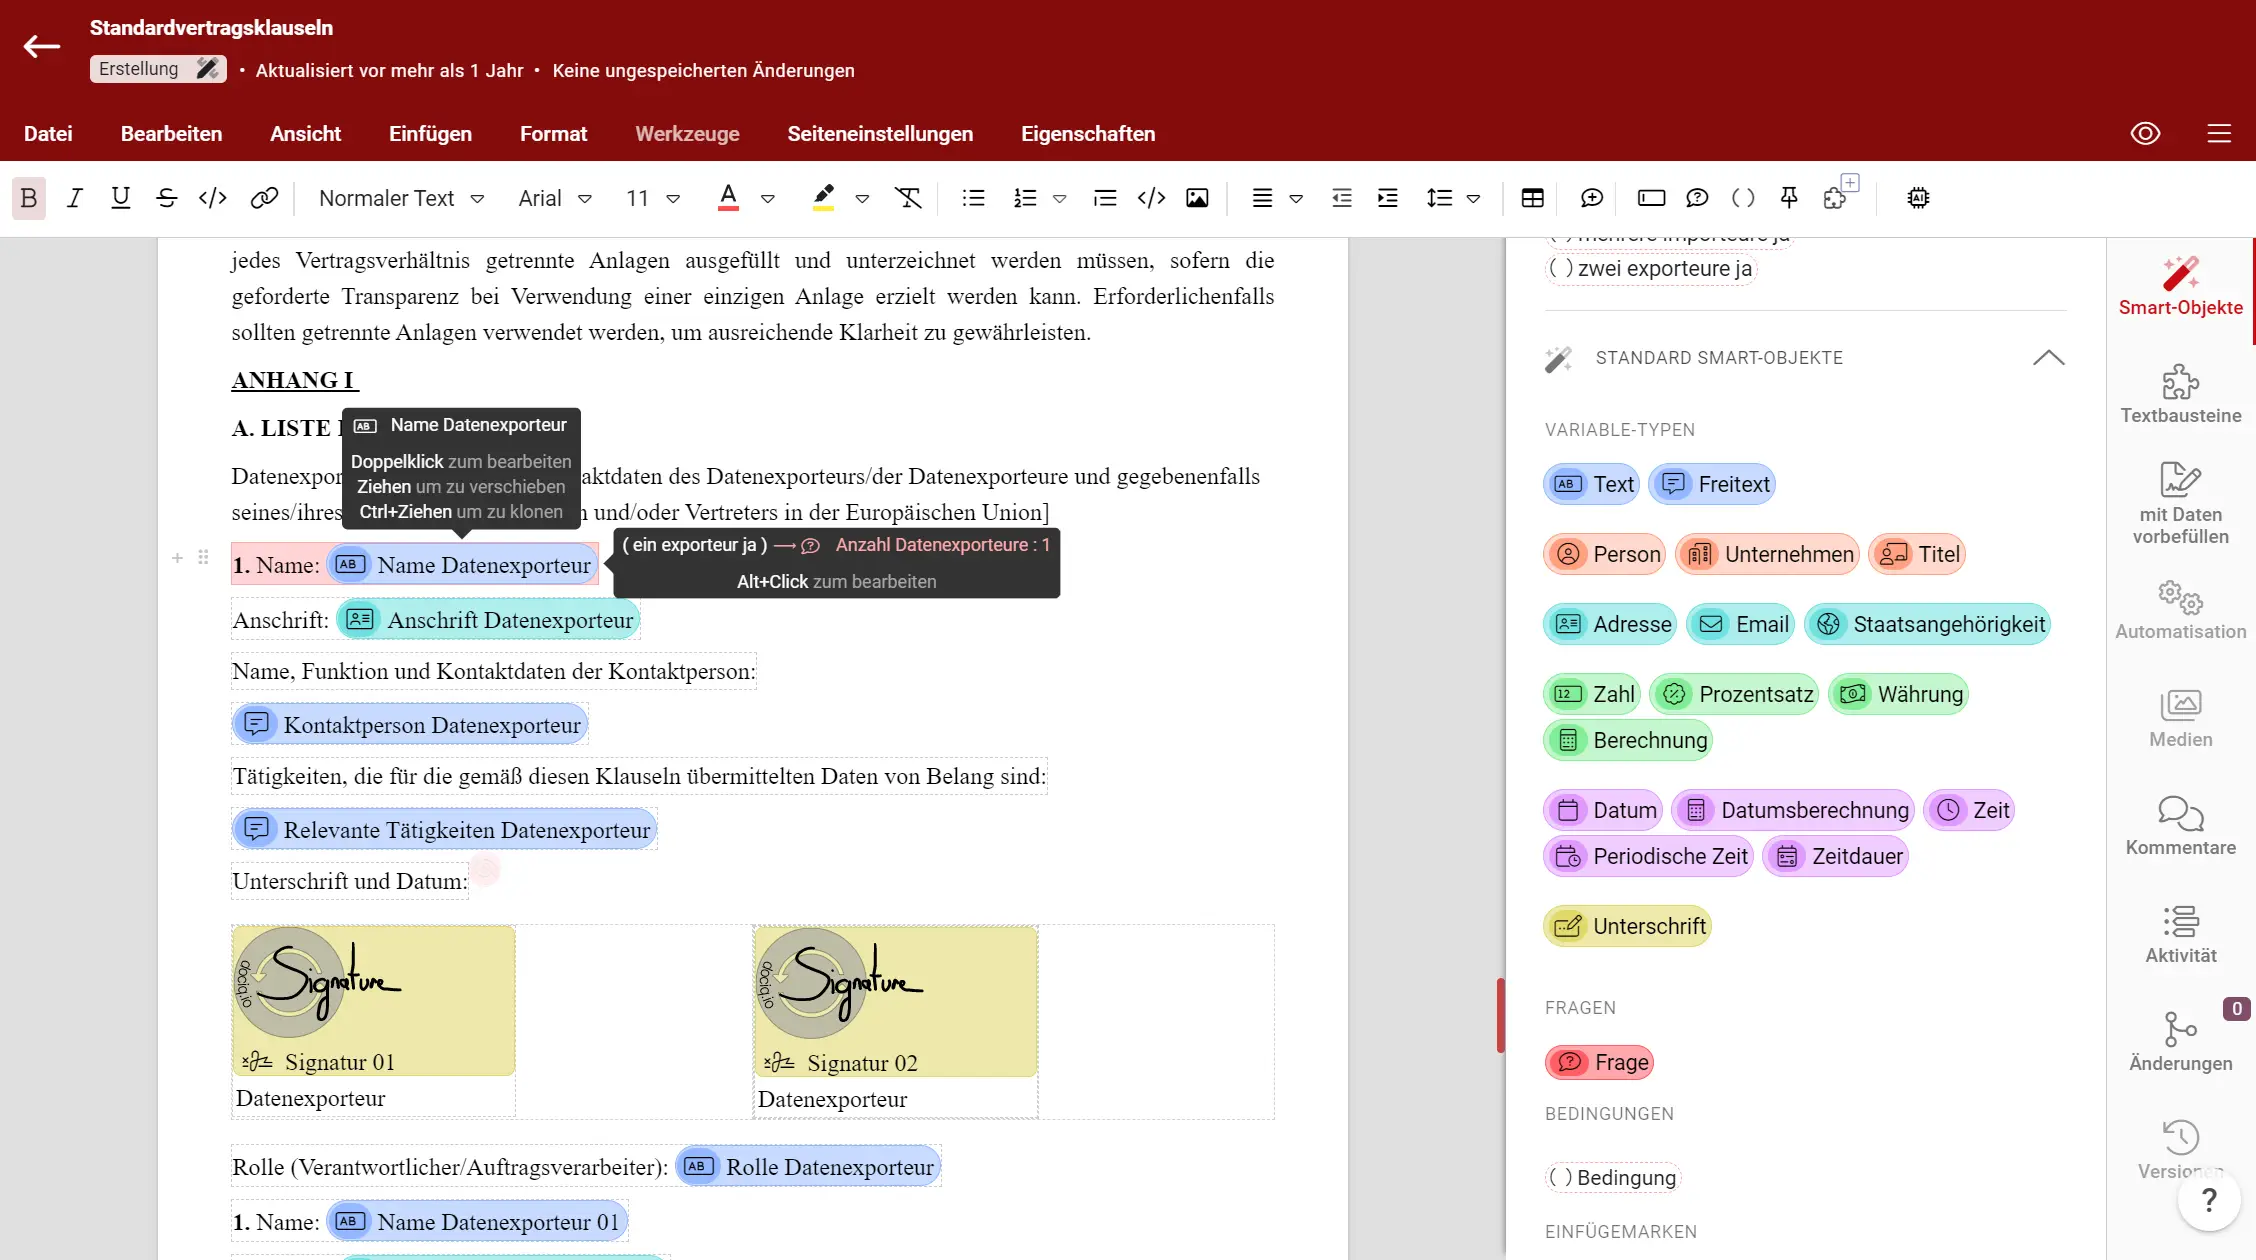This screenshot has width=2256, height=1260.
Task: Open the Automatisation panel
Action: pyautogui.click(x=2180, y=610)
